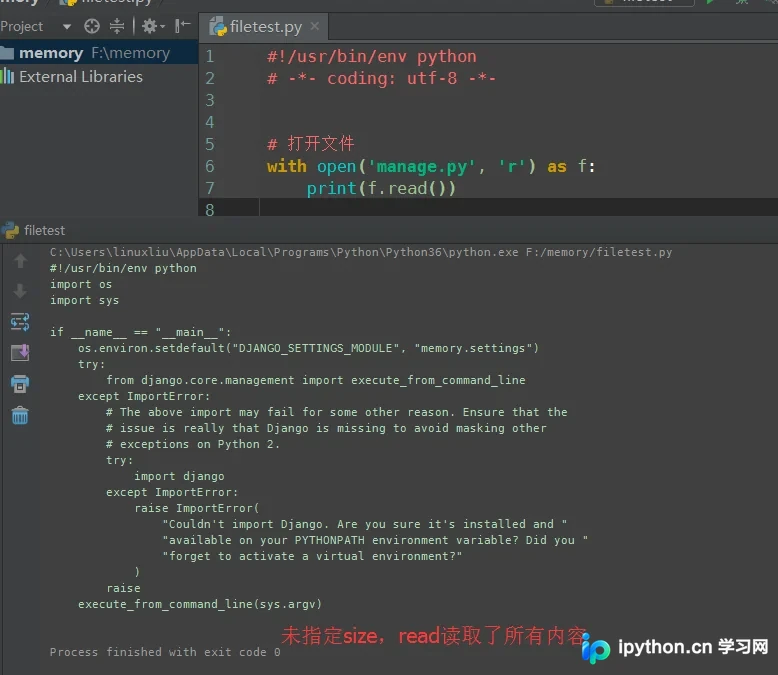Viewport: 778px width, 675px height.
Task: Click the '#!/usr/bin/env python' line in editor
Action: 372,57
